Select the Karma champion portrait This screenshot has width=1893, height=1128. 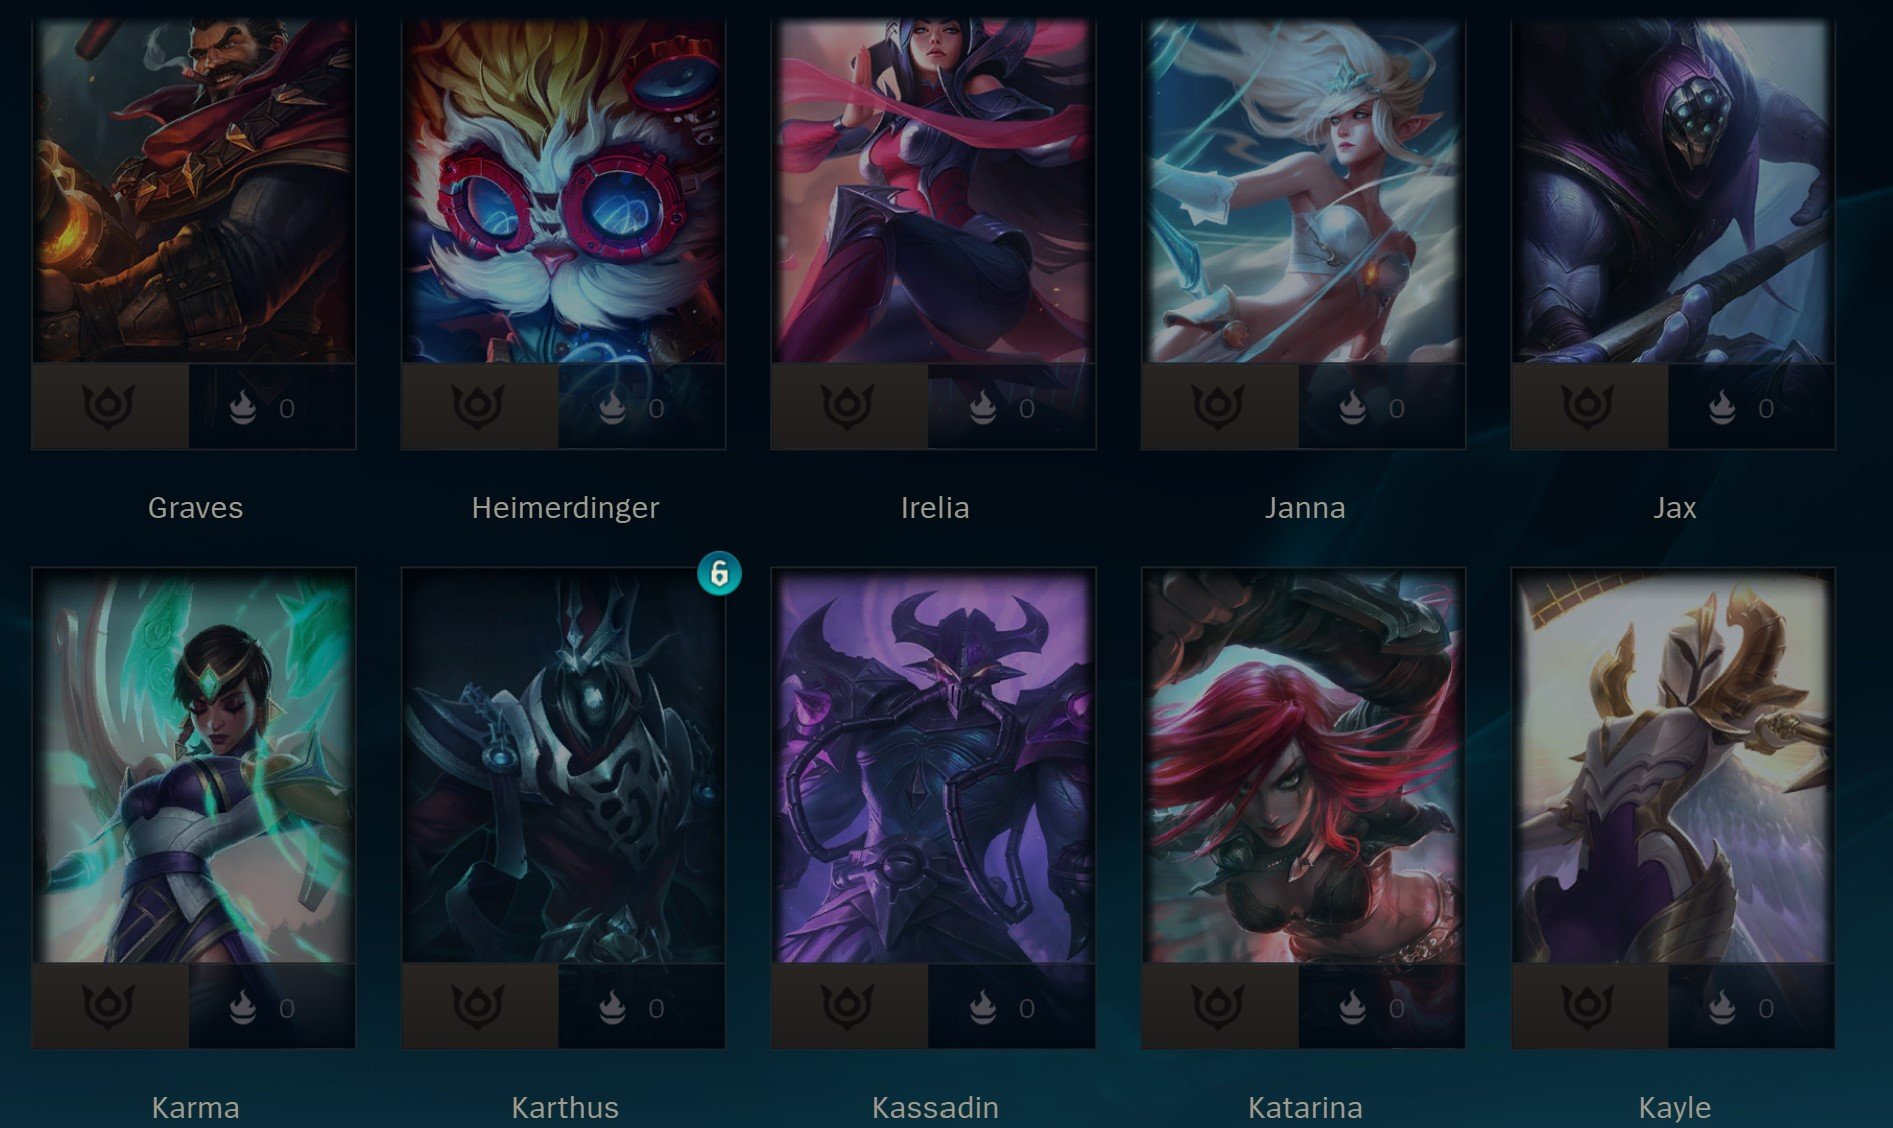[194, 766]
